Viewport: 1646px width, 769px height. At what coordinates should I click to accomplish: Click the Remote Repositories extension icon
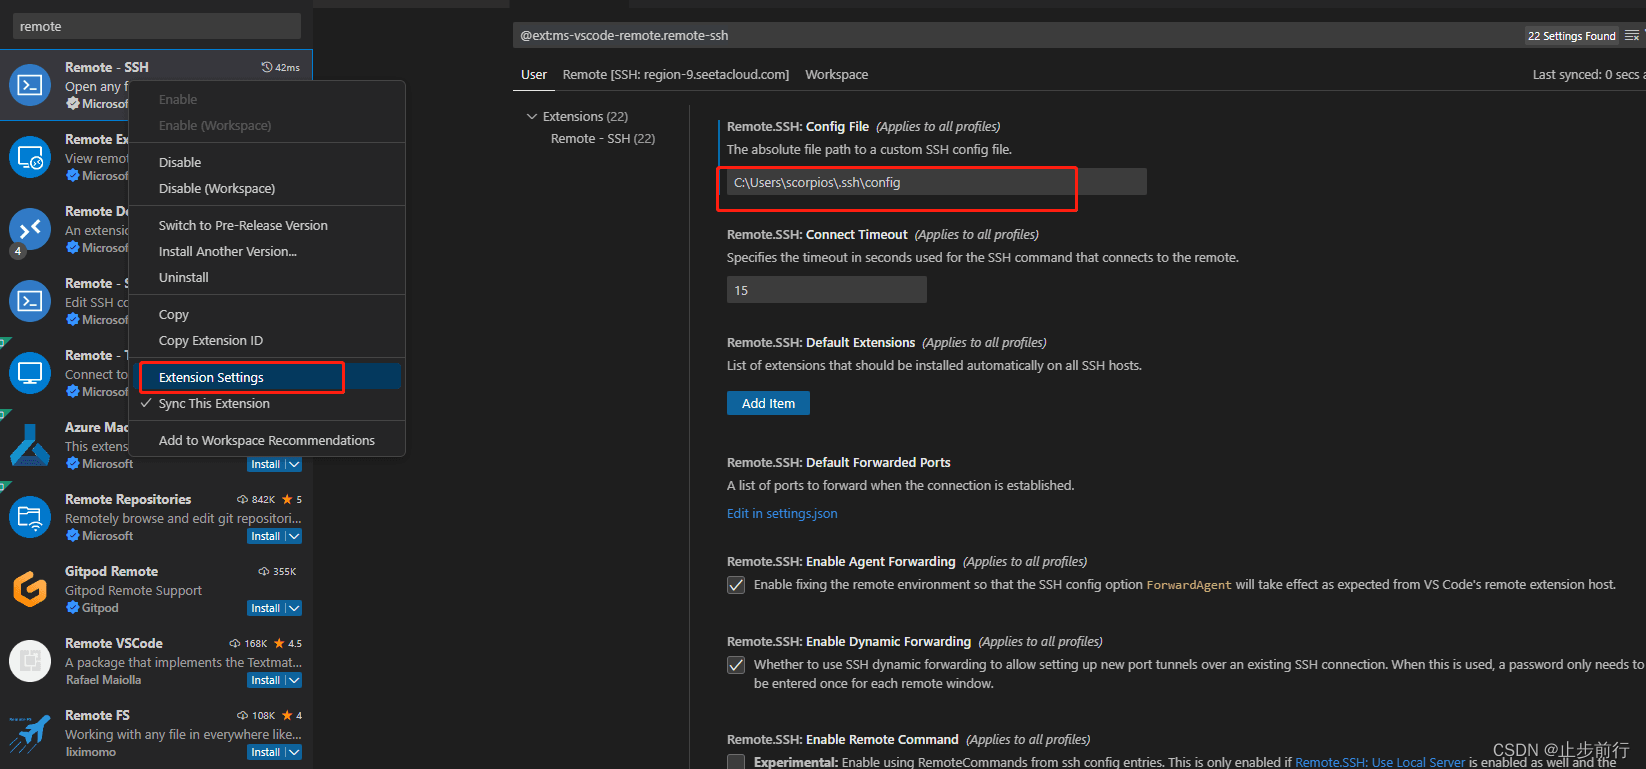coord(30,517)
